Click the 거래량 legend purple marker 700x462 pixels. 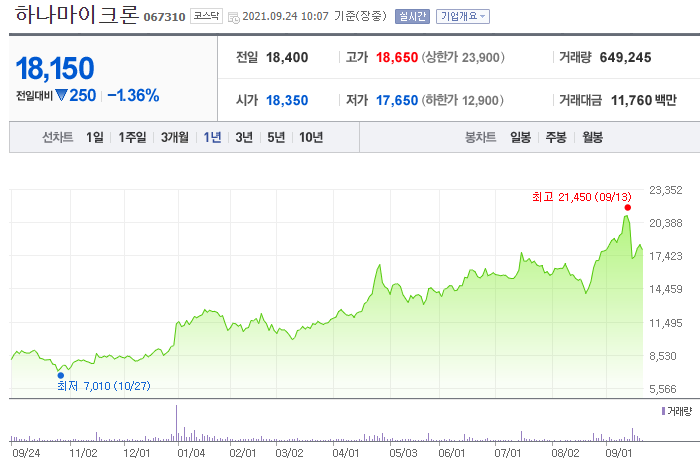pos(663,411)
